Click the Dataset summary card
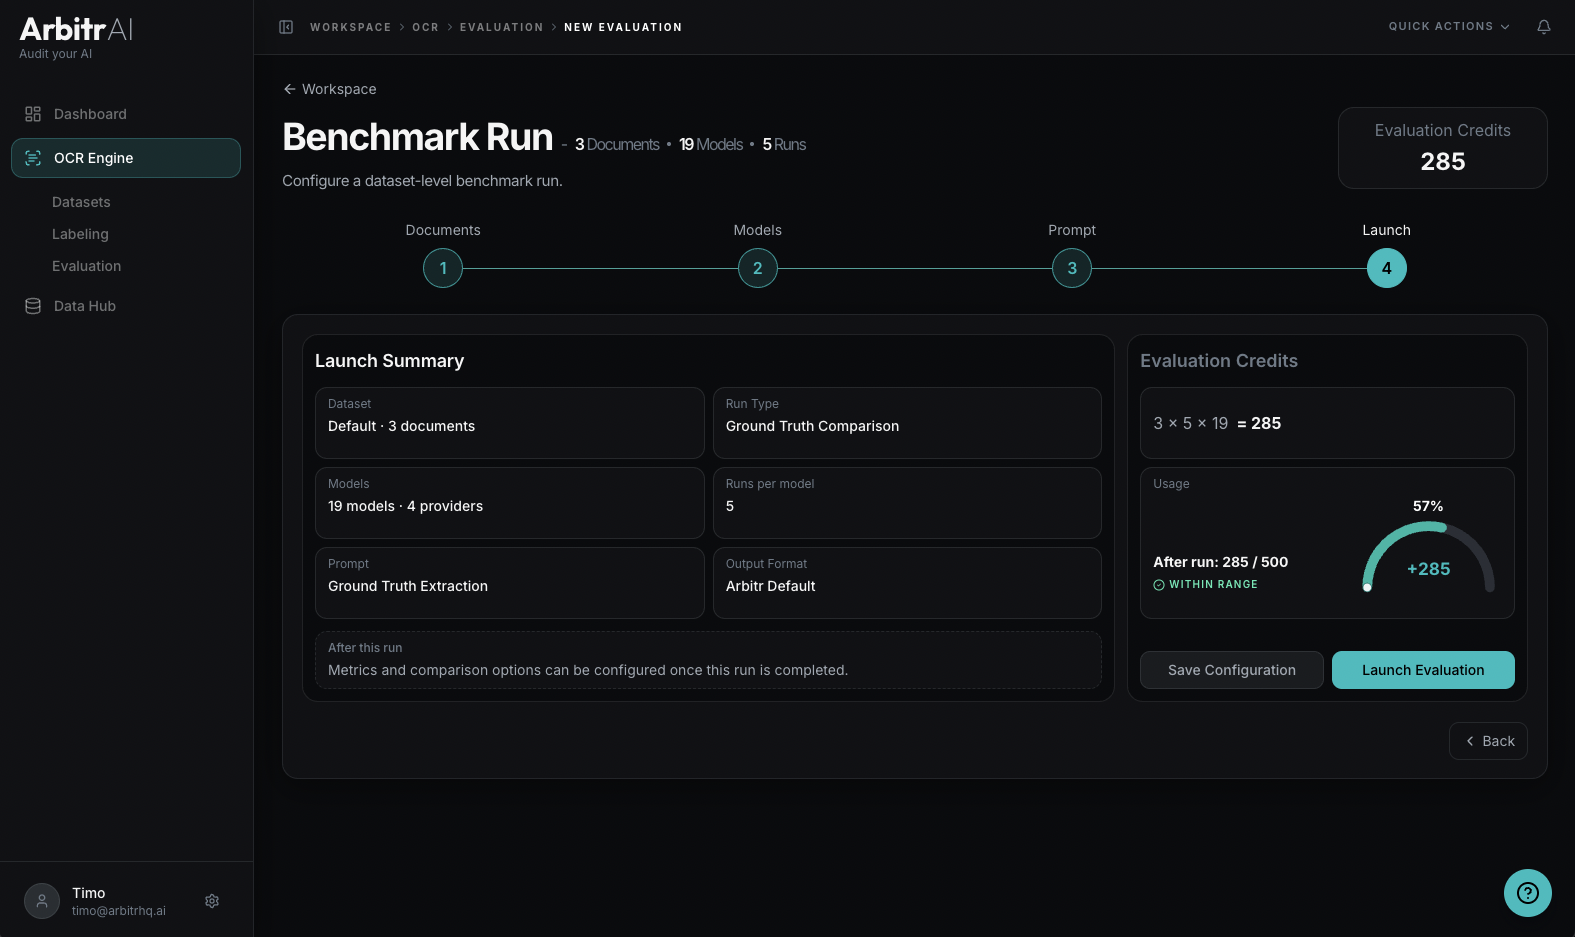This screenshot has width=1575, height=937. click(x=510, y=423)
